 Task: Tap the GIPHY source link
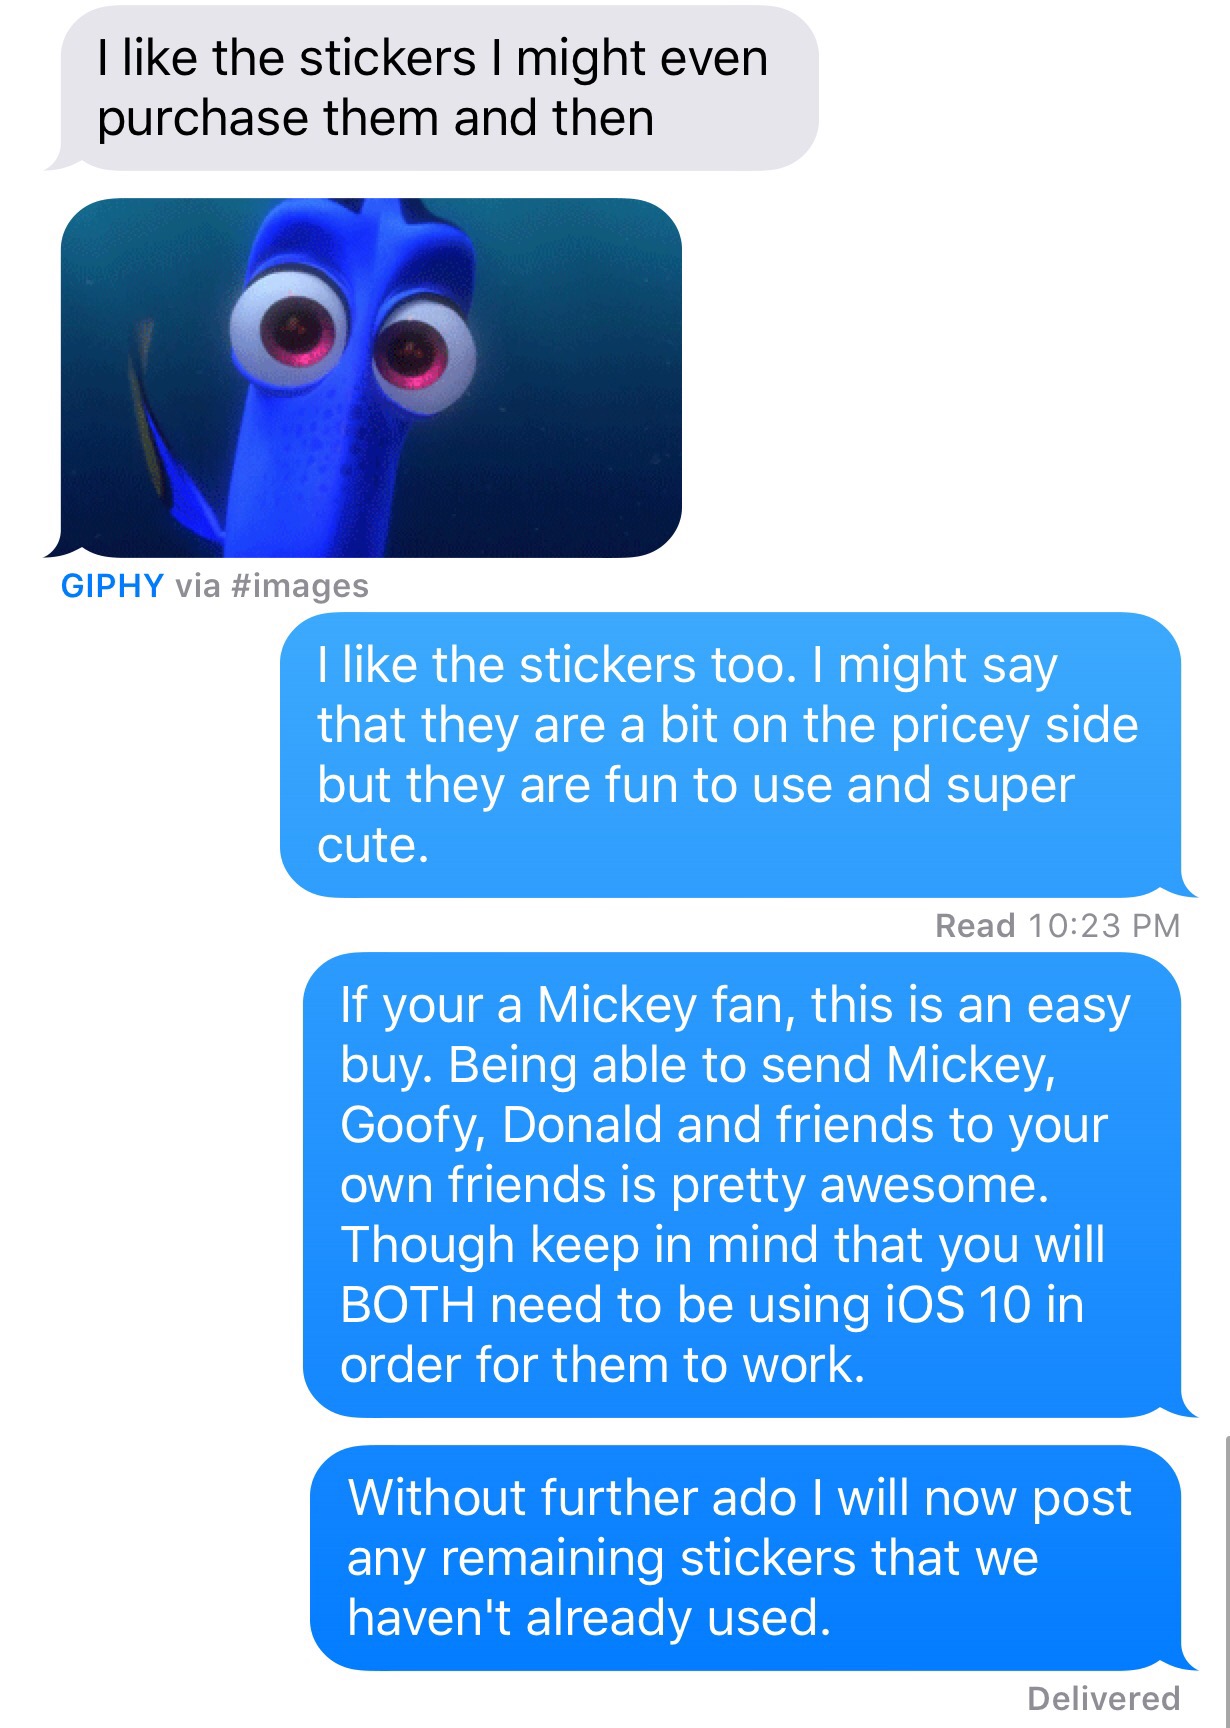[x=112, y=586]
